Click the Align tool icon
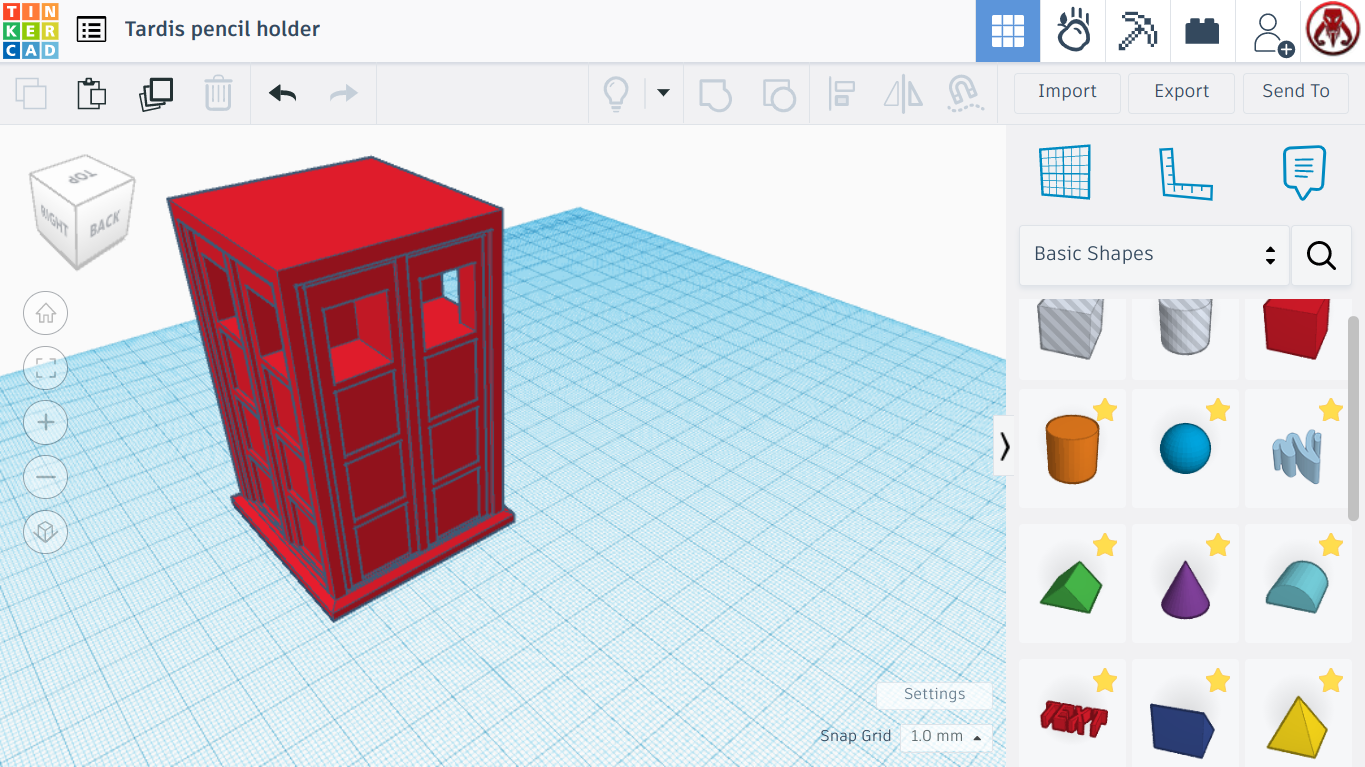 pos(841,94)
